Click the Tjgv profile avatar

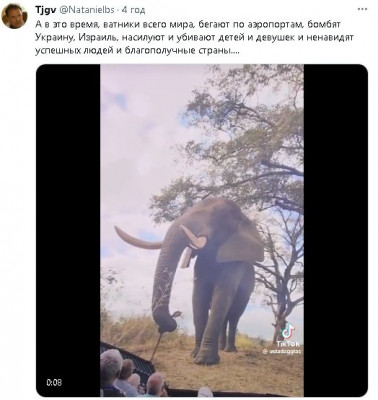14,16
